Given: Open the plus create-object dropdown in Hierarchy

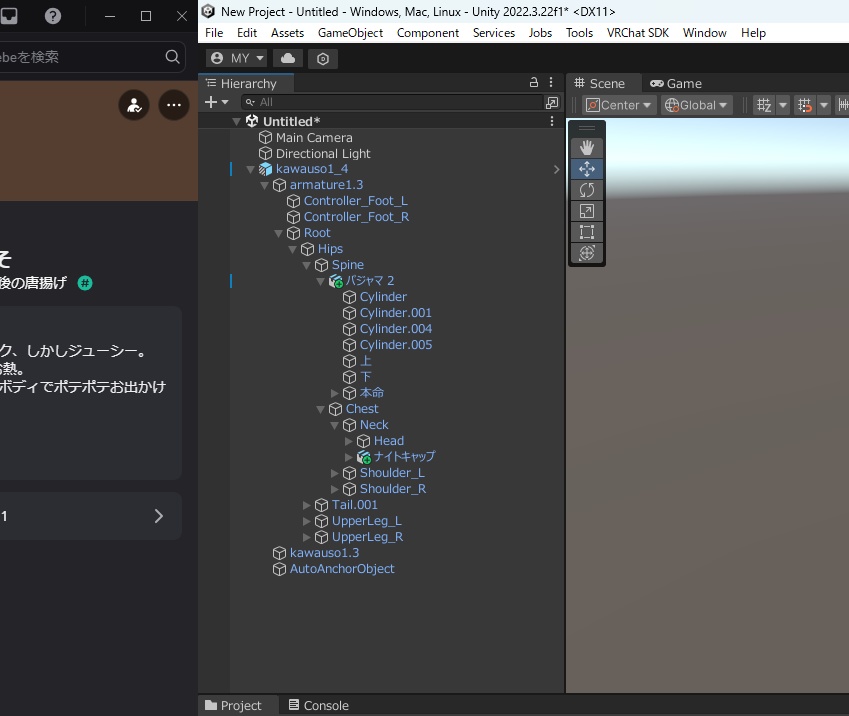Looking at the screenshot, I should point(217,102).
